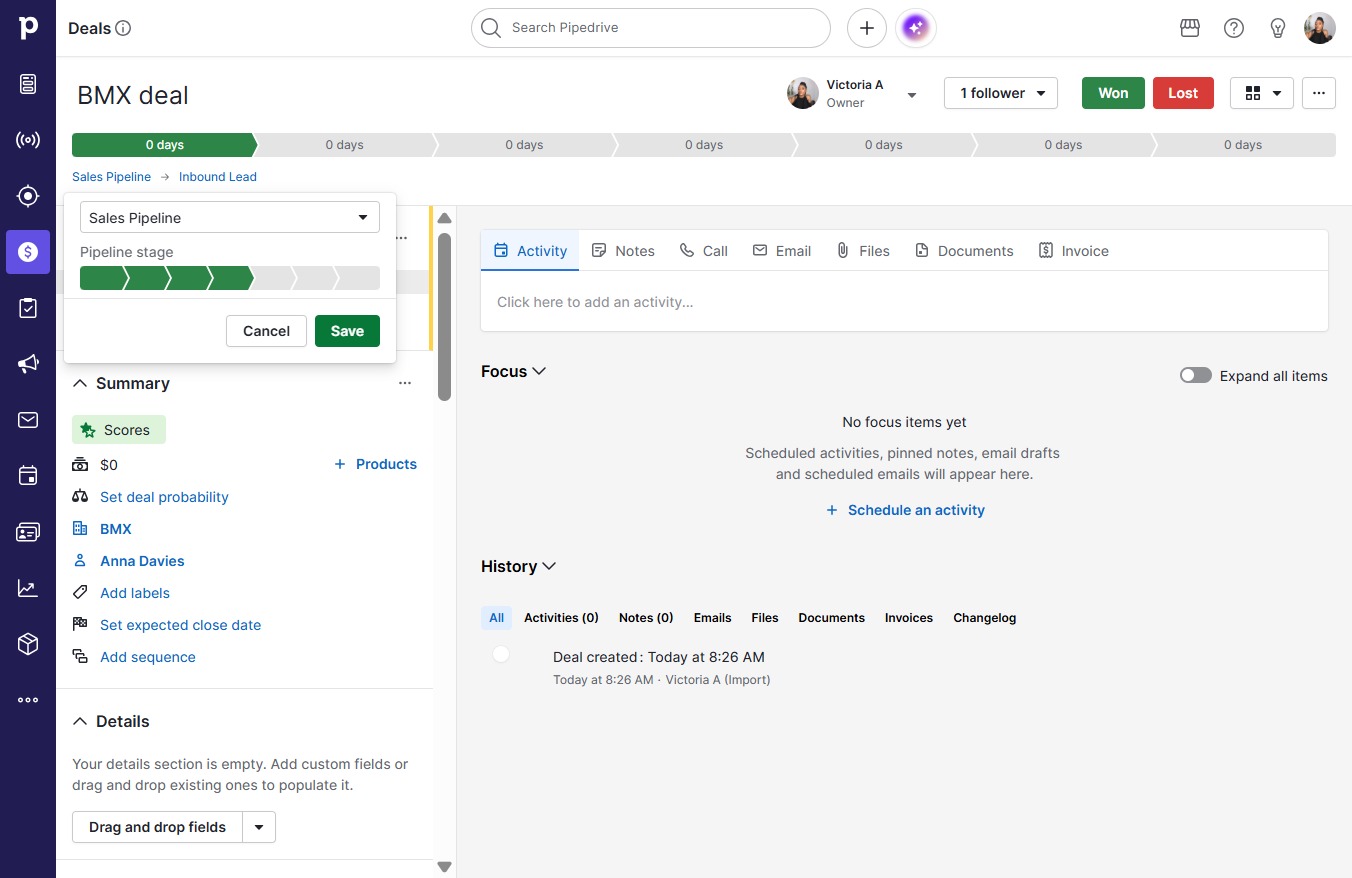
Task: Open the Help question mark icon
Action: (x=1234, y=28)
